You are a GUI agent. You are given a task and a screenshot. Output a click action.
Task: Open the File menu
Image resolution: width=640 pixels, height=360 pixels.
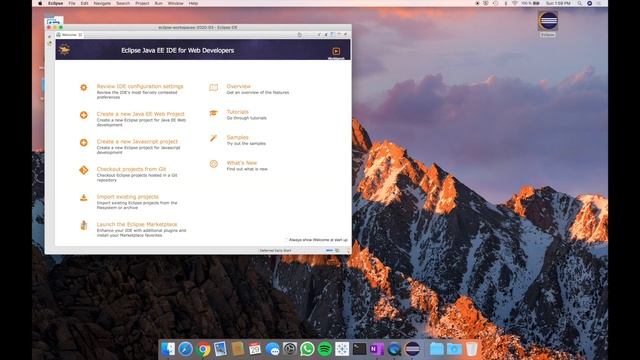tap(72, 3)
